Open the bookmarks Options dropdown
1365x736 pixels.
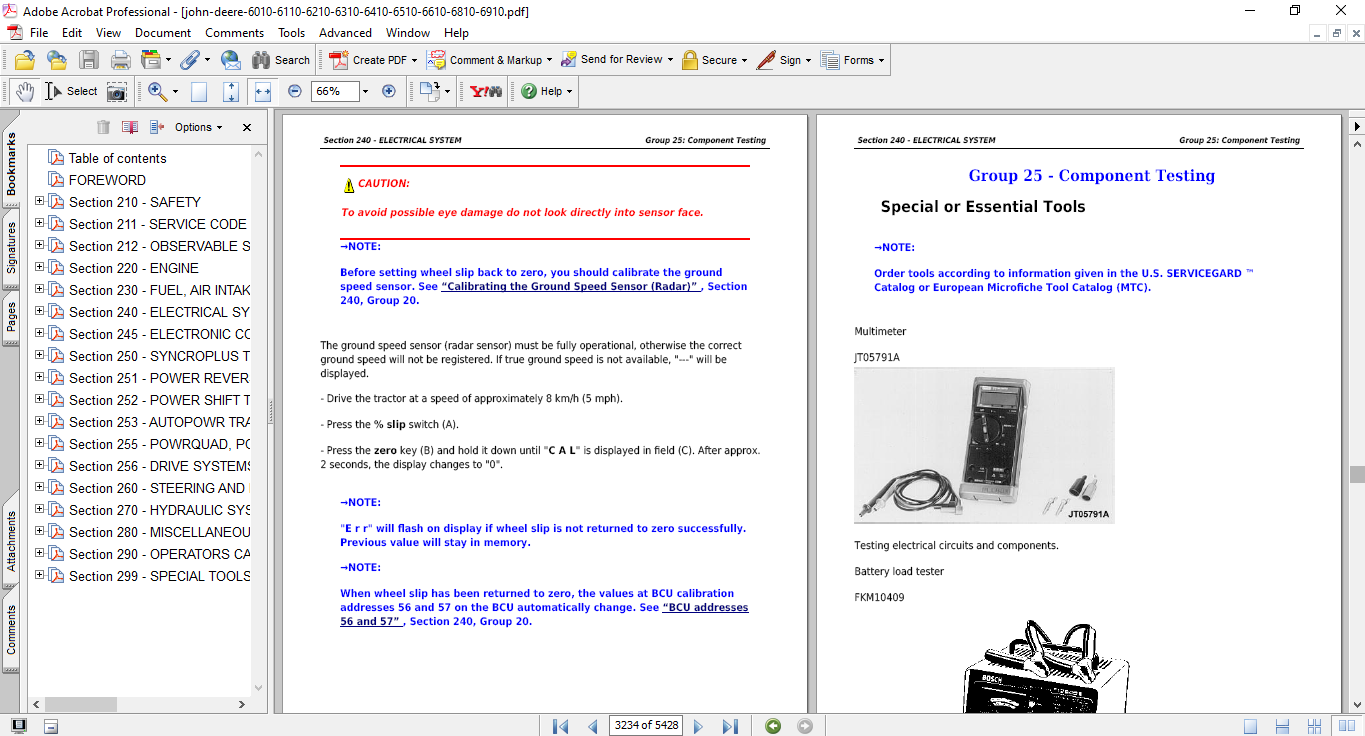point(199,127)
